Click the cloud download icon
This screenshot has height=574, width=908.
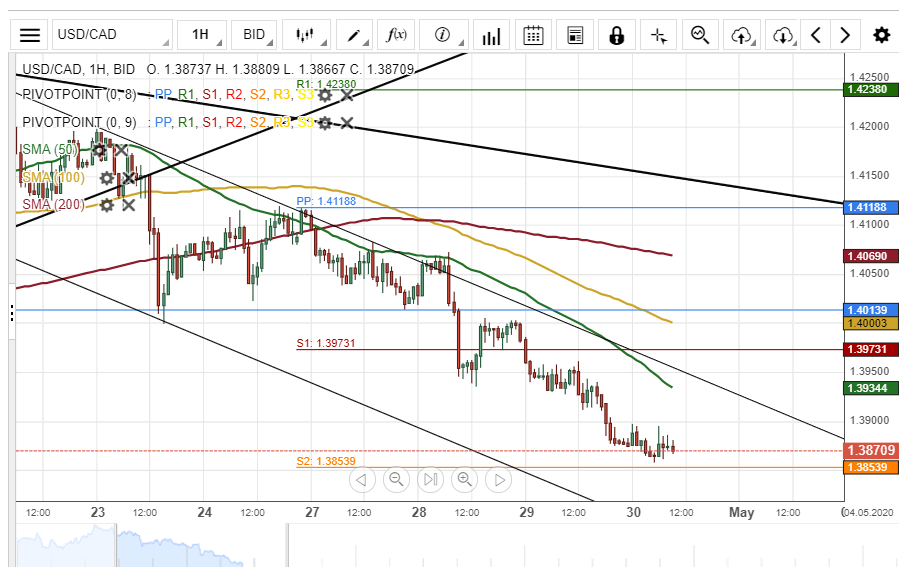(783, 35)
